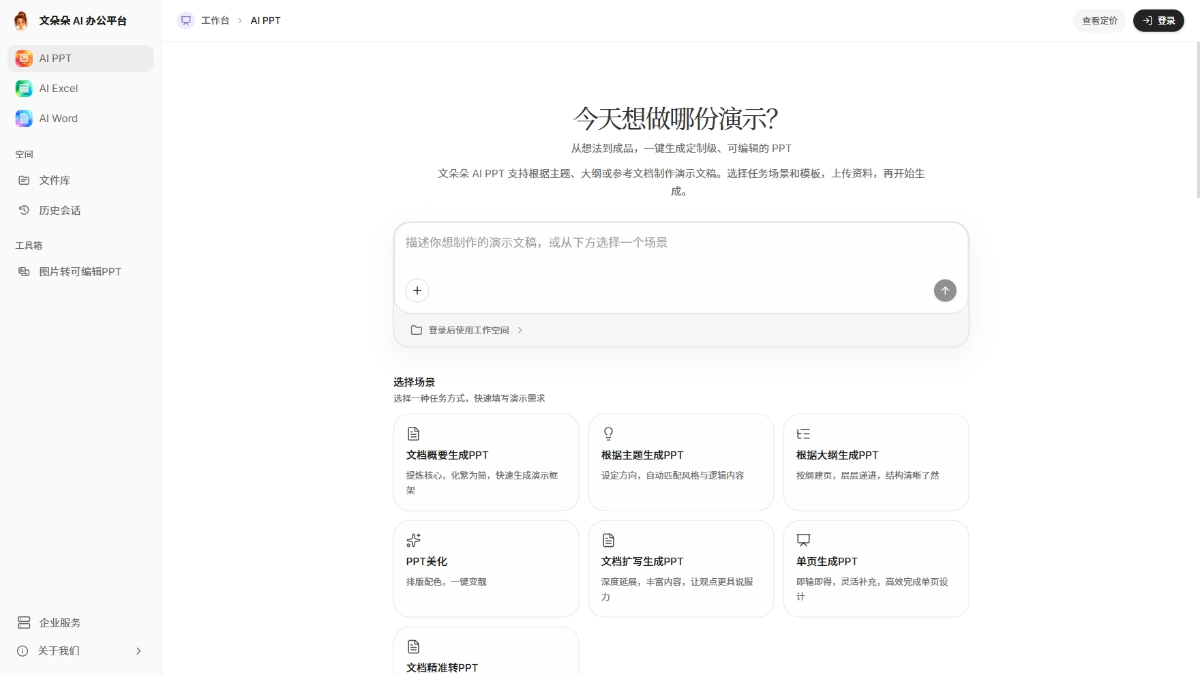
Task: Click the 查看定价 button
Action: click(1100, 20)
